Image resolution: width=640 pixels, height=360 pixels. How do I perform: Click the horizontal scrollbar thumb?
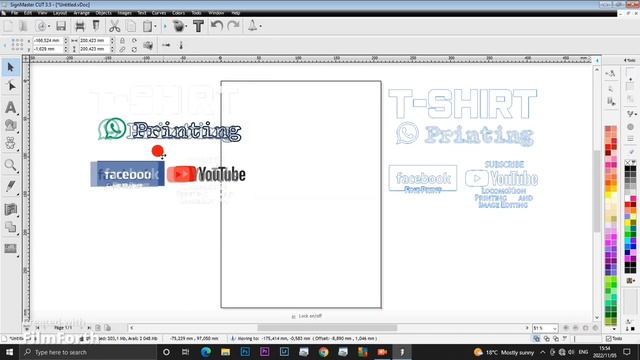coord(327,328)
